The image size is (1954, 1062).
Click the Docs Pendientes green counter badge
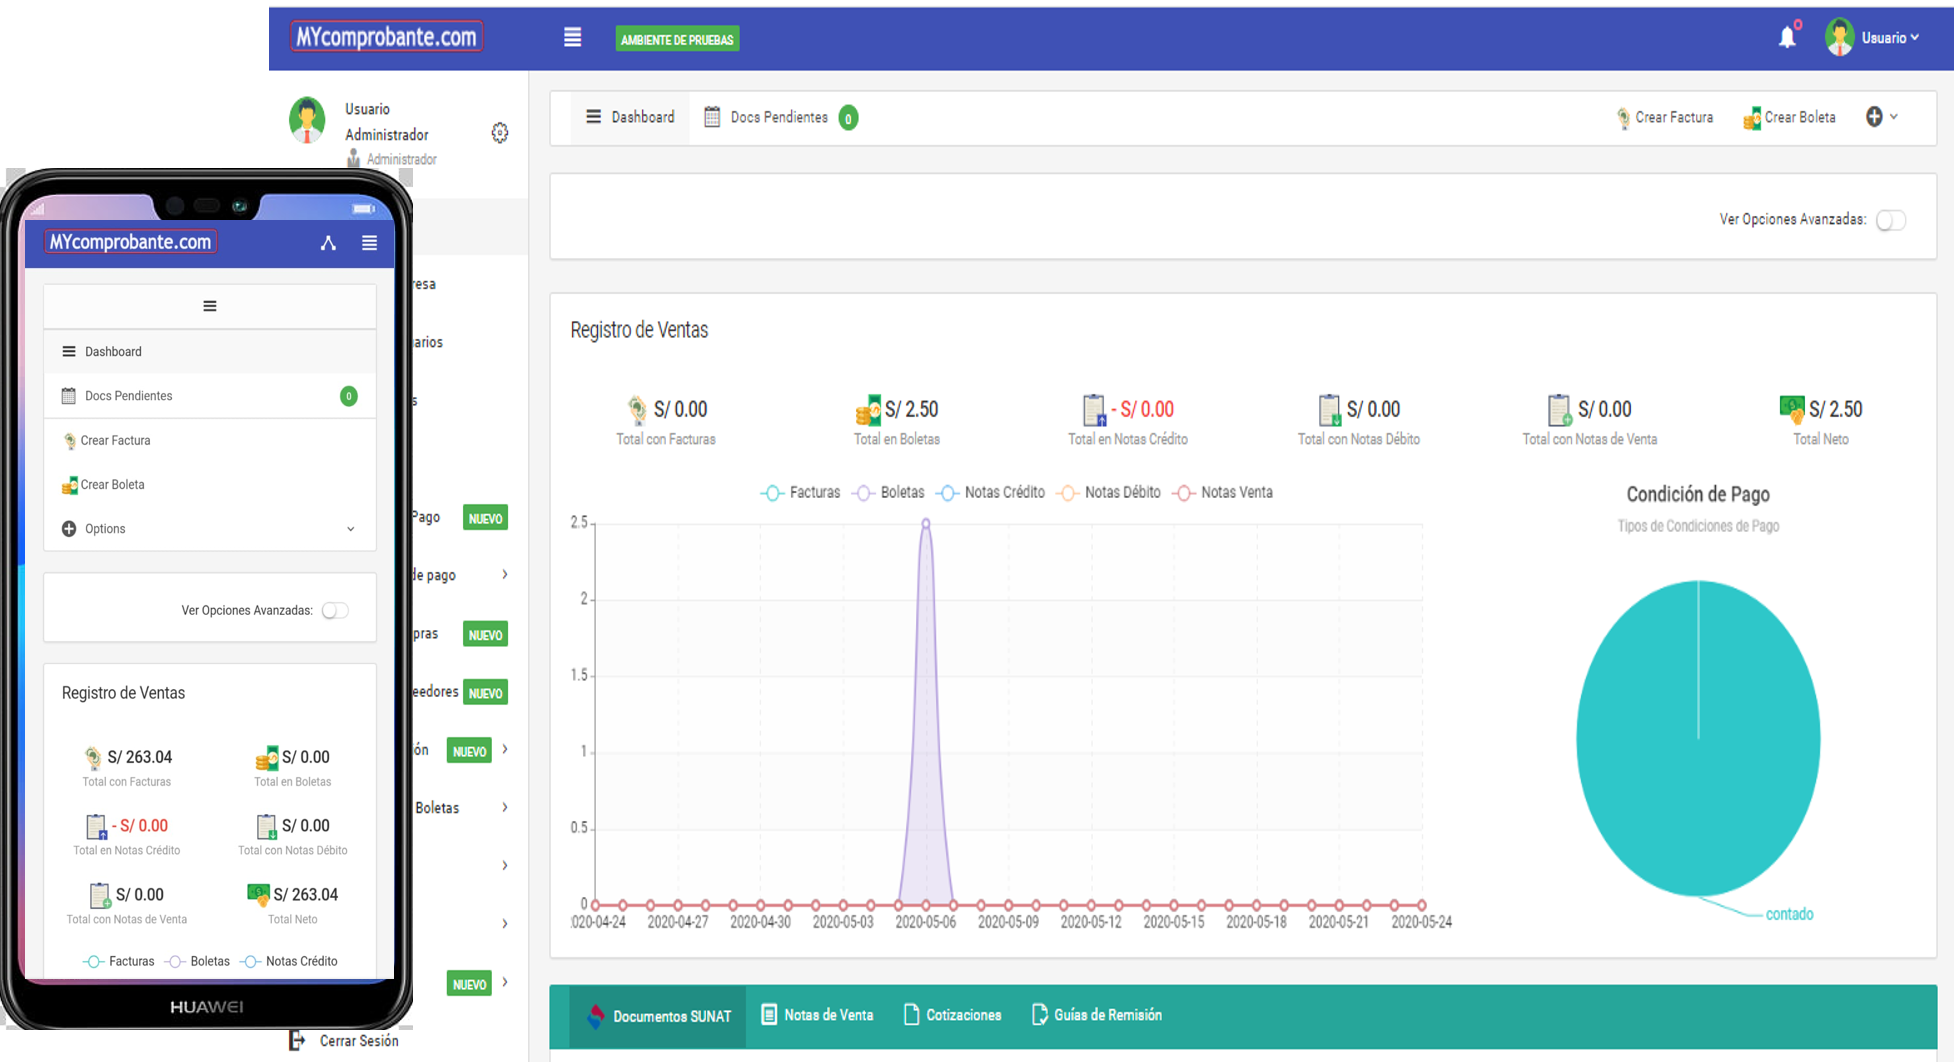coord(848,118)
